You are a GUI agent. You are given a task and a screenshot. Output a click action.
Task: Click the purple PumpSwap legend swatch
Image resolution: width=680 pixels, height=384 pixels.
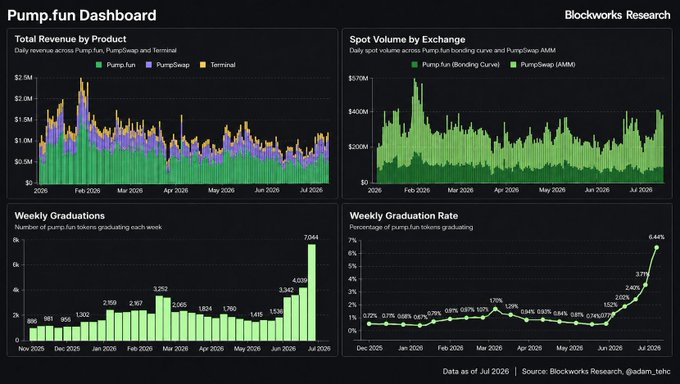[148, 65]
